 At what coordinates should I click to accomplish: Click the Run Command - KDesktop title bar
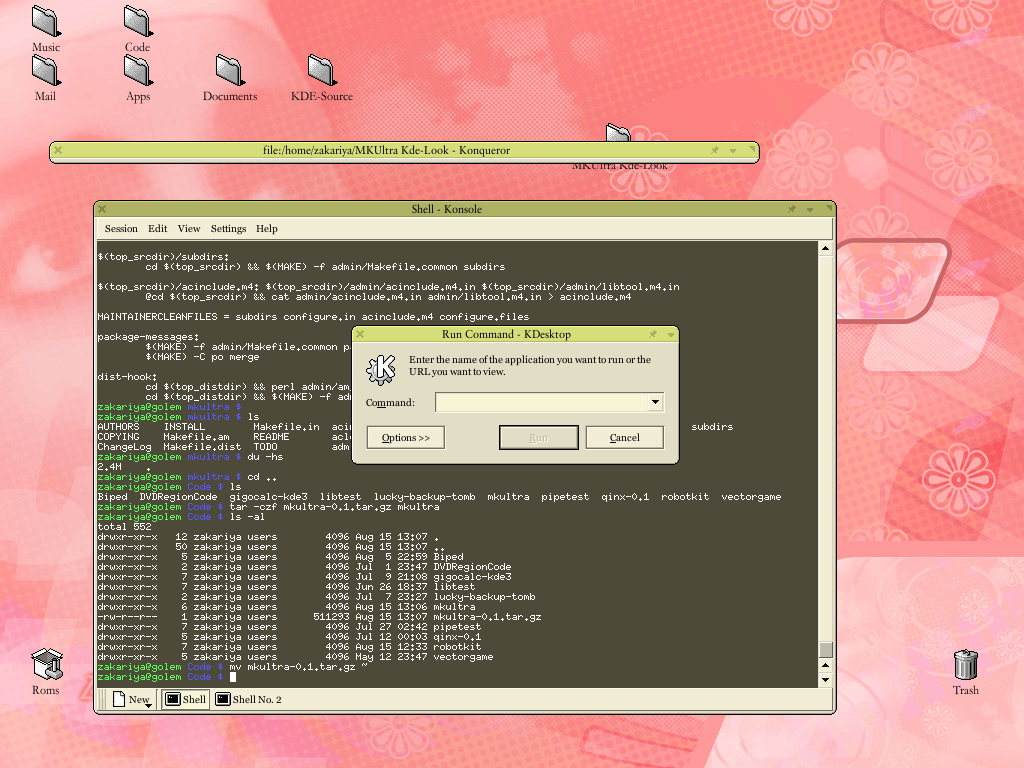point(506,334)
